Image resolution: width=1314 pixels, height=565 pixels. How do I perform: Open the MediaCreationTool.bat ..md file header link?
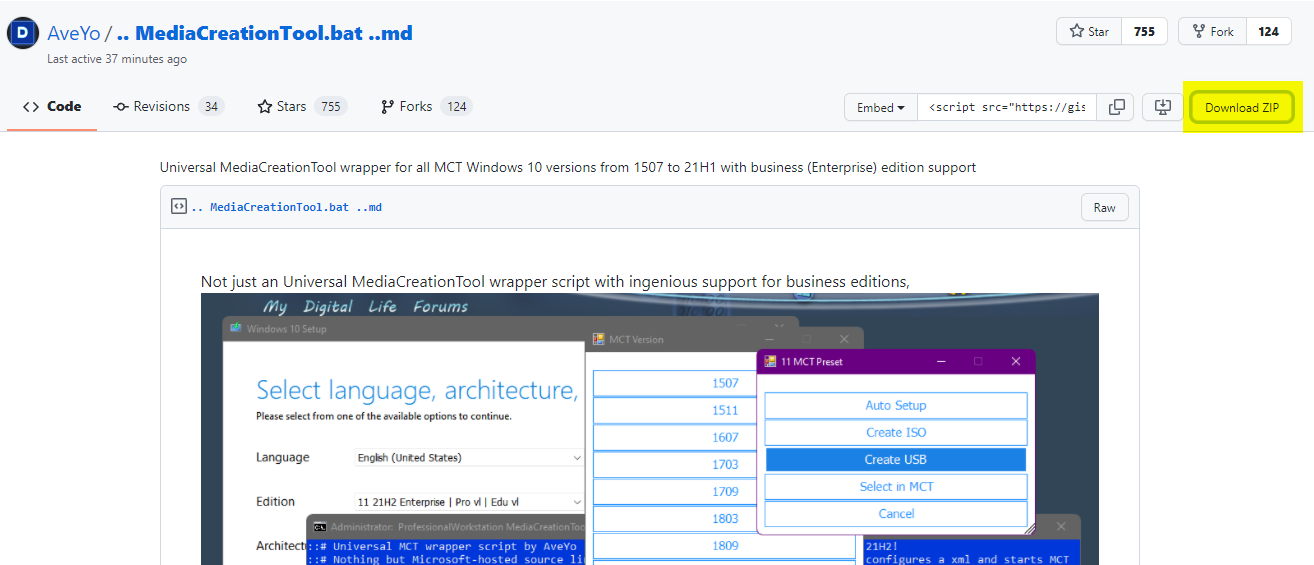(287, 207)
